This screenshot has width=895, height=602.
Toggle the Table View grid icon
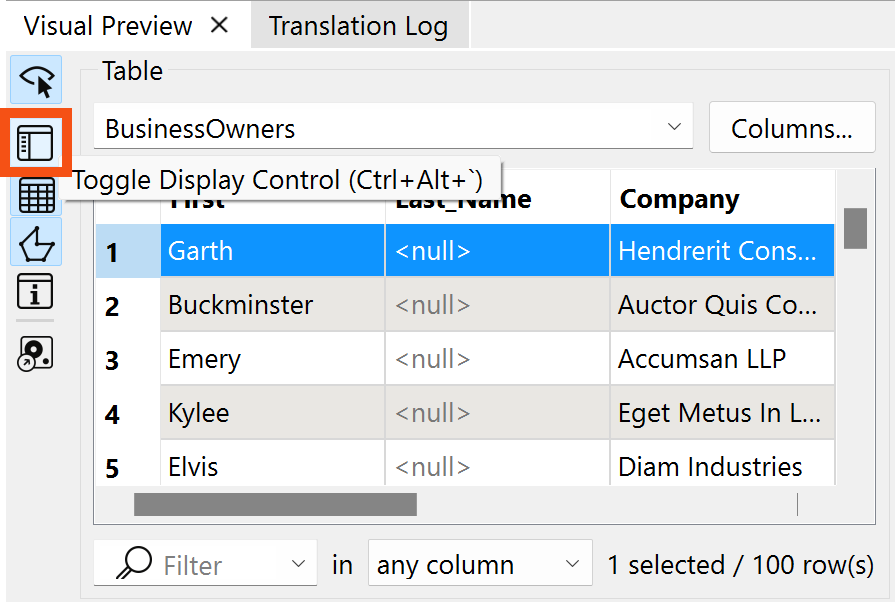tap(36, 195)
